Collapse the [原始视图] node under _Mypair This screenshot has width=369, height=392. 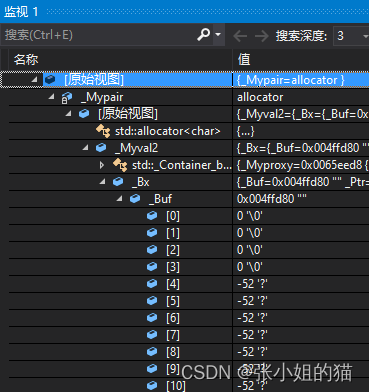click(x=69, y=113)
